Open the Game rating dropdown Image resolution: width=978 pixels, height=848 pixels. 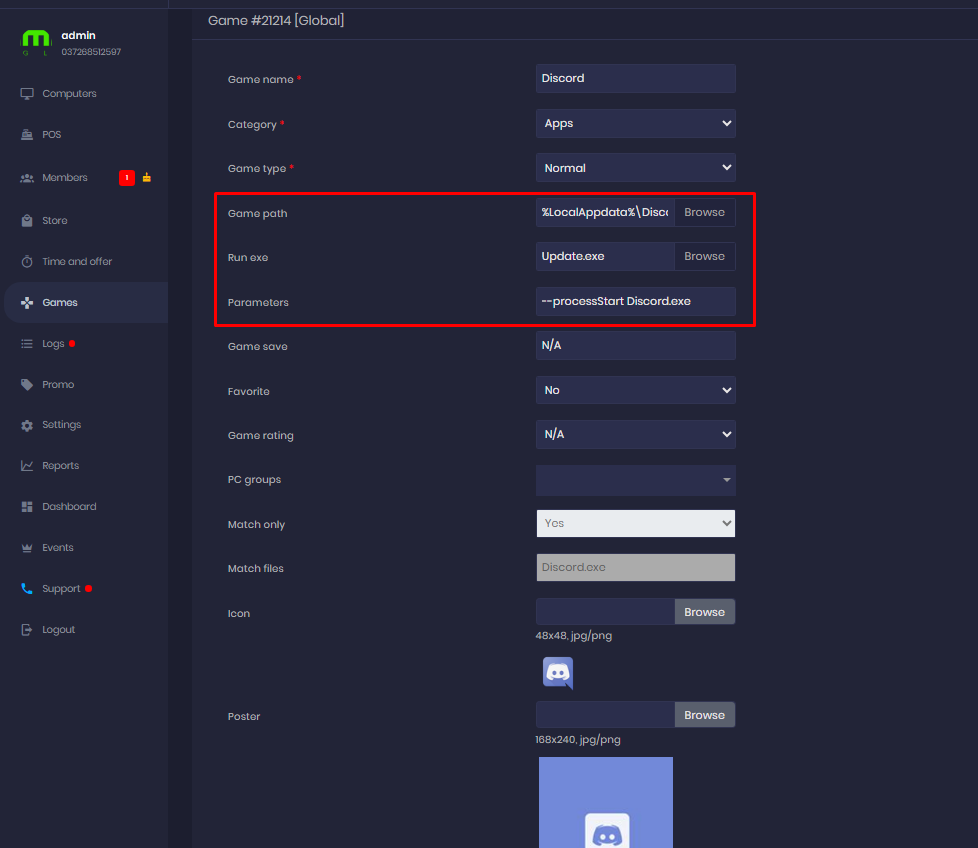[x=636, y=435]
